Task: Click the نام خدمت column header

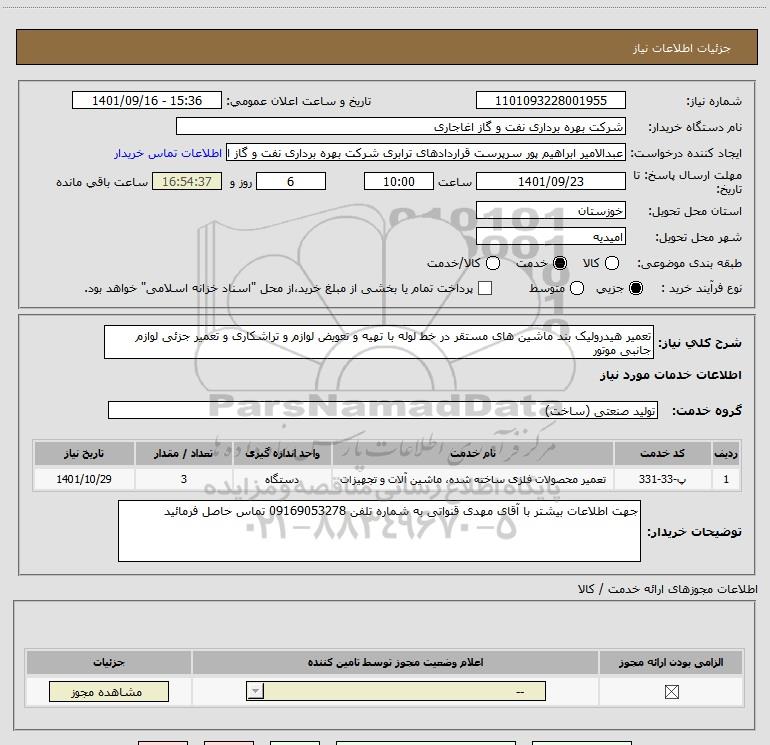Action: click(473, 453)
